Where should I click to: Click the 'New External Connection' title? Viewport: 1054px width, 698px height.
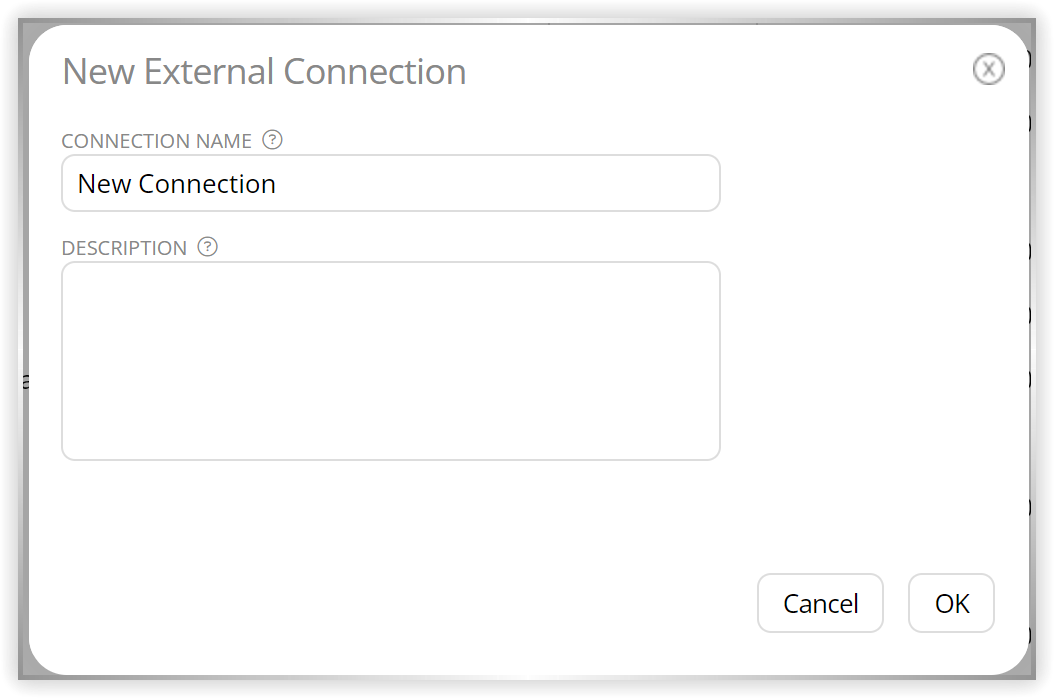[264, 71]
